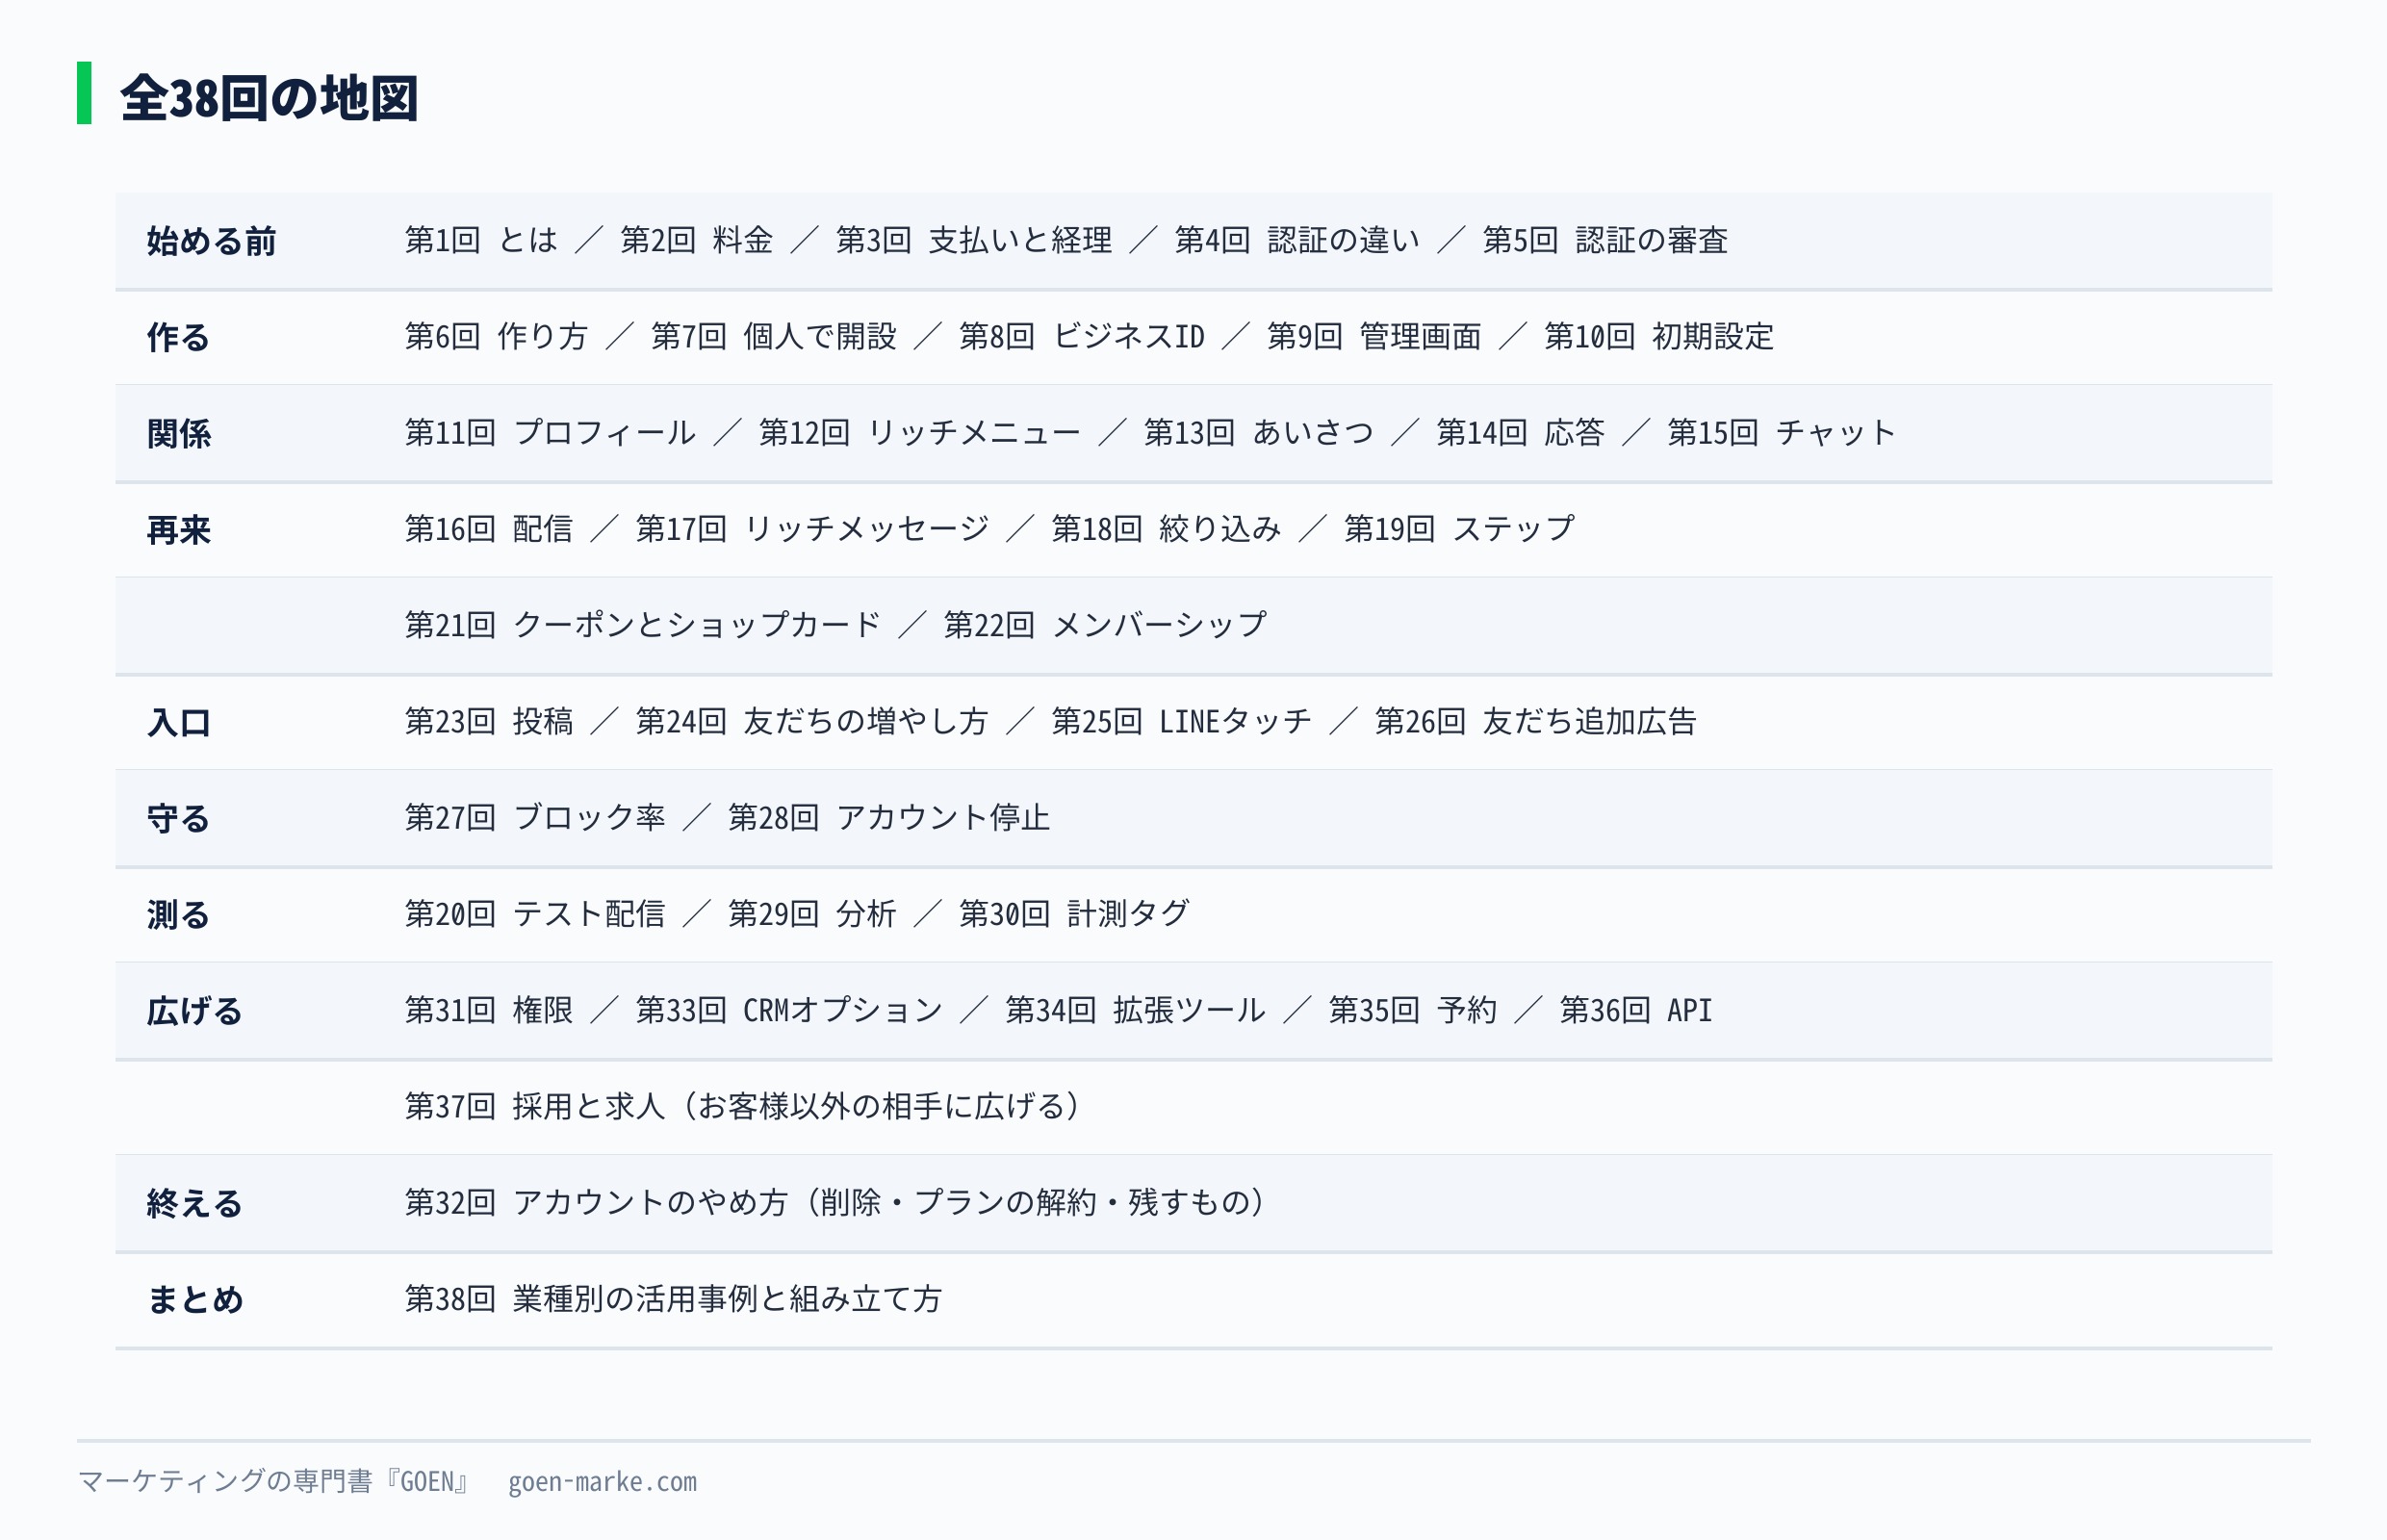
Task: Click 第34回 拡張ツール entry
Action: point(1136,1010)
